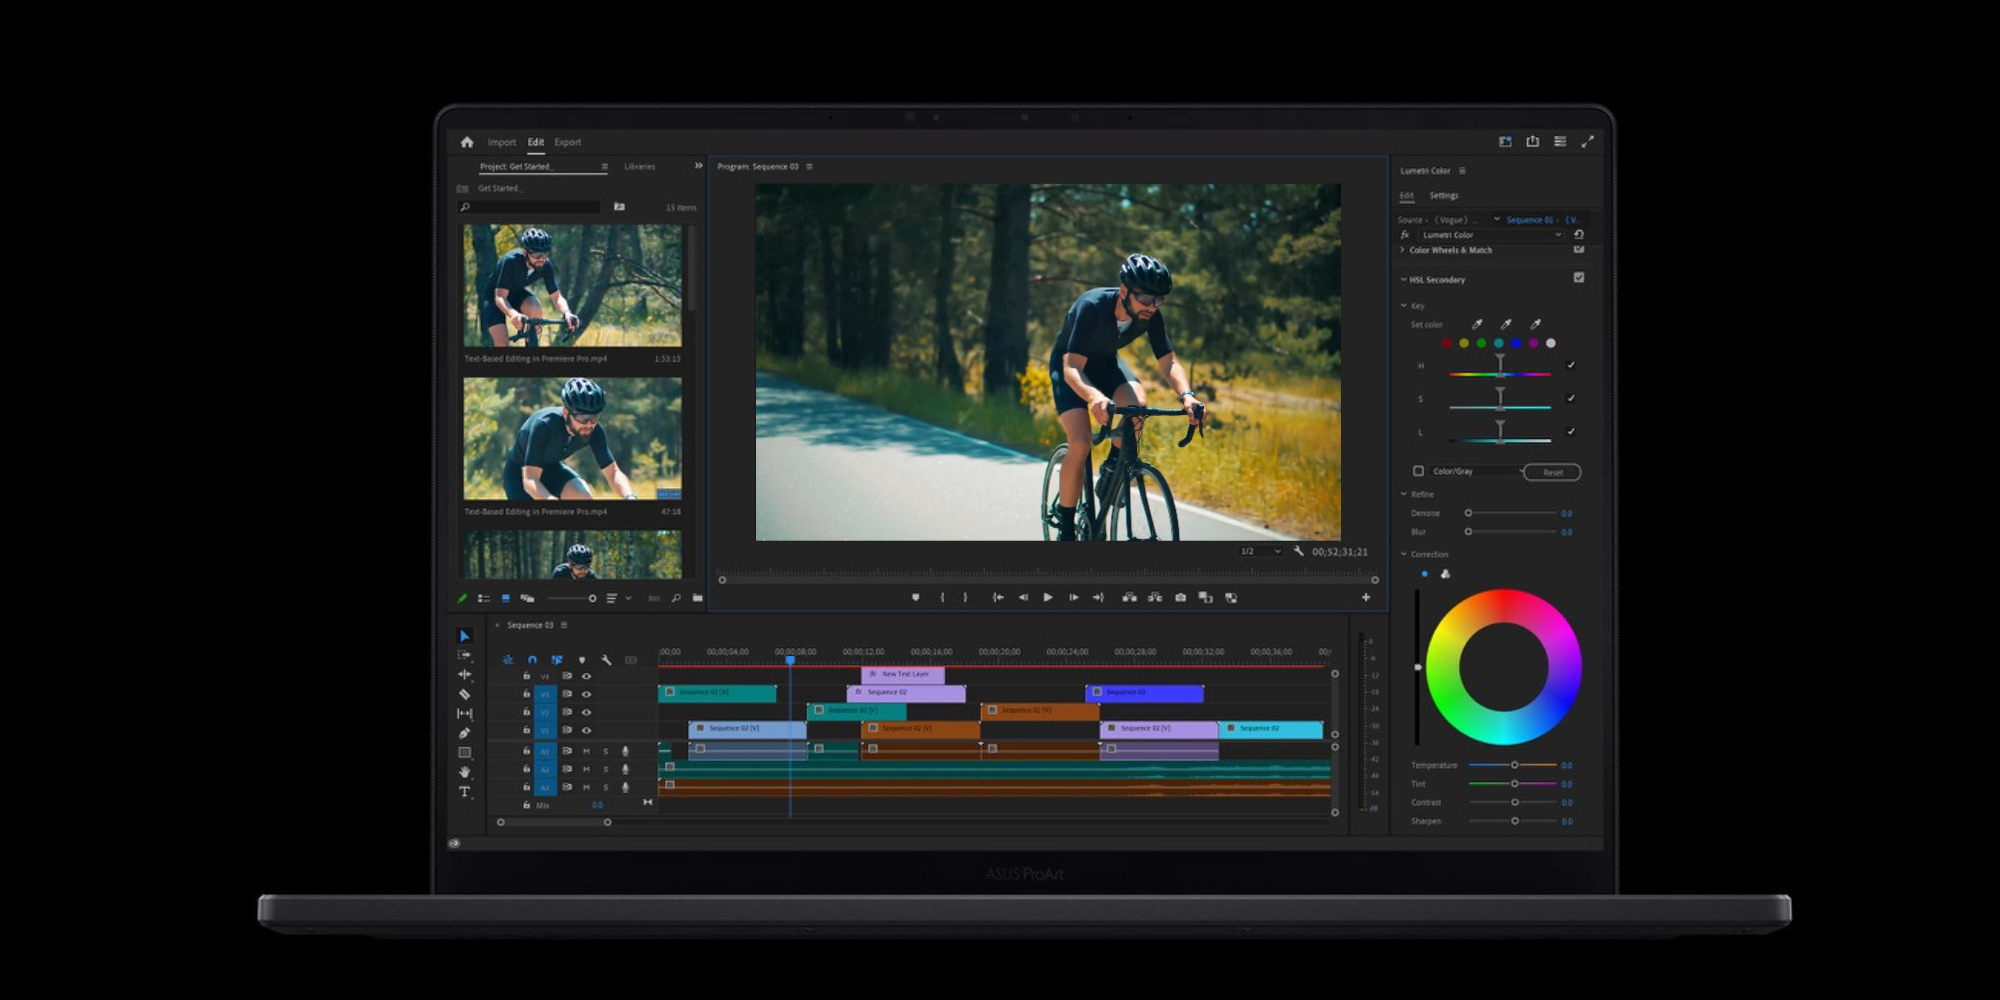The width and height of the screenshot is (2000, 1000).
Task: Select the Type tool
Action: (464, 792)
